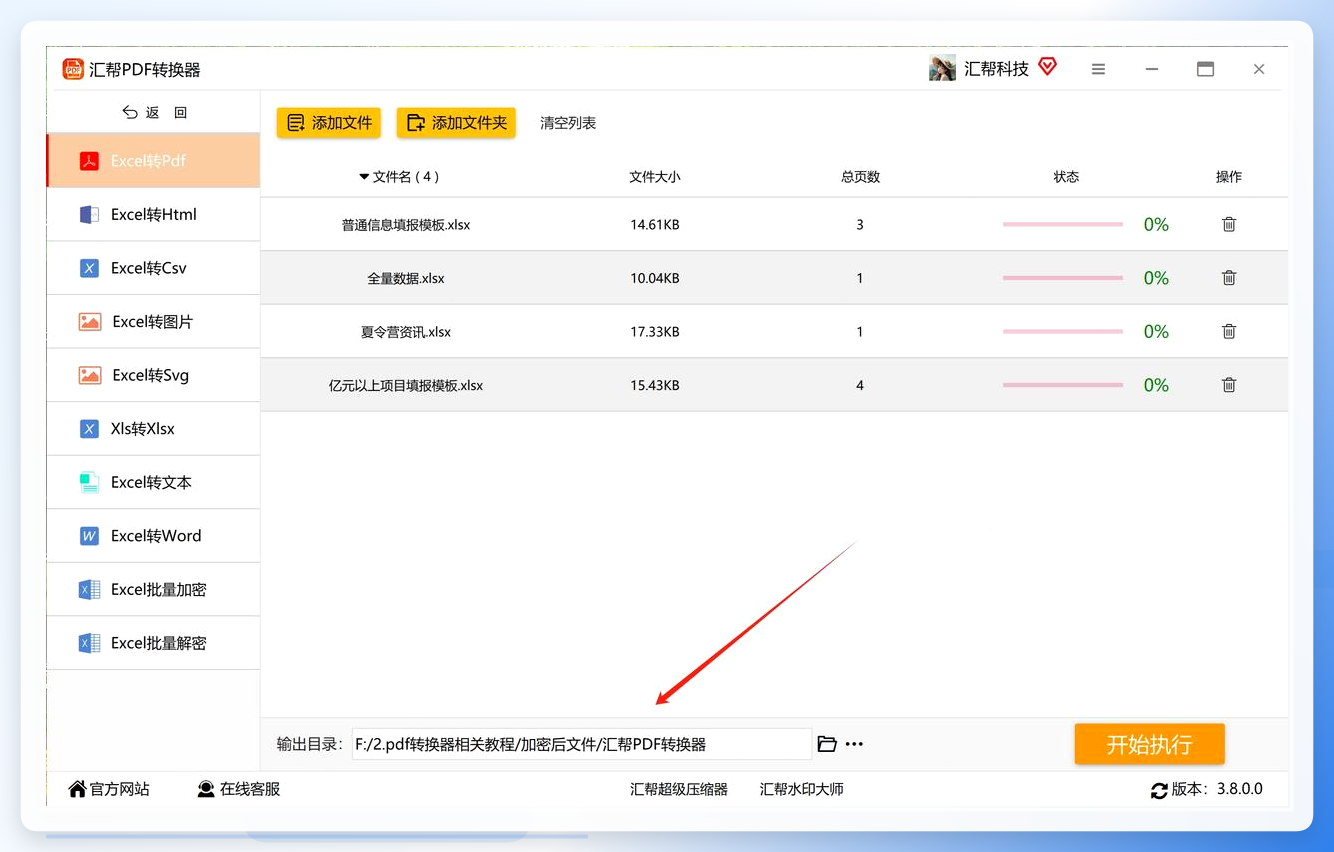
Task: Click the 状态 column header
Action: (x=1066, y=177)
